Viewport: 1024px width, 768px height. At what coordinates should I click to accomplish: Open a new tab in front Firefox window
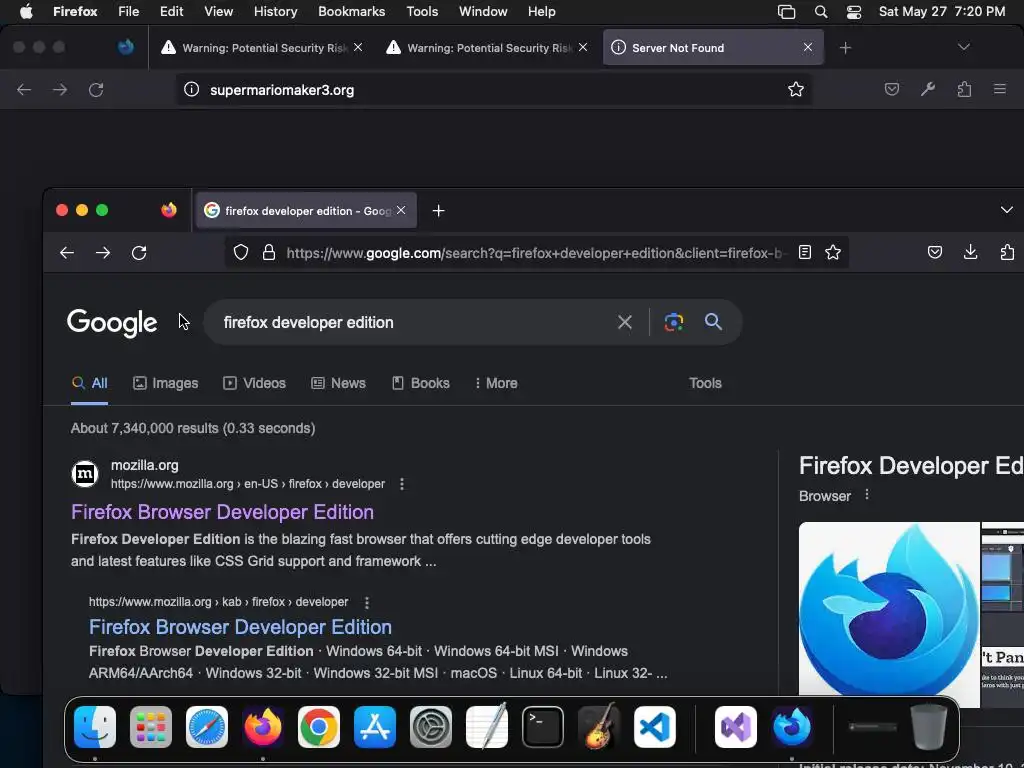(439, 210)
